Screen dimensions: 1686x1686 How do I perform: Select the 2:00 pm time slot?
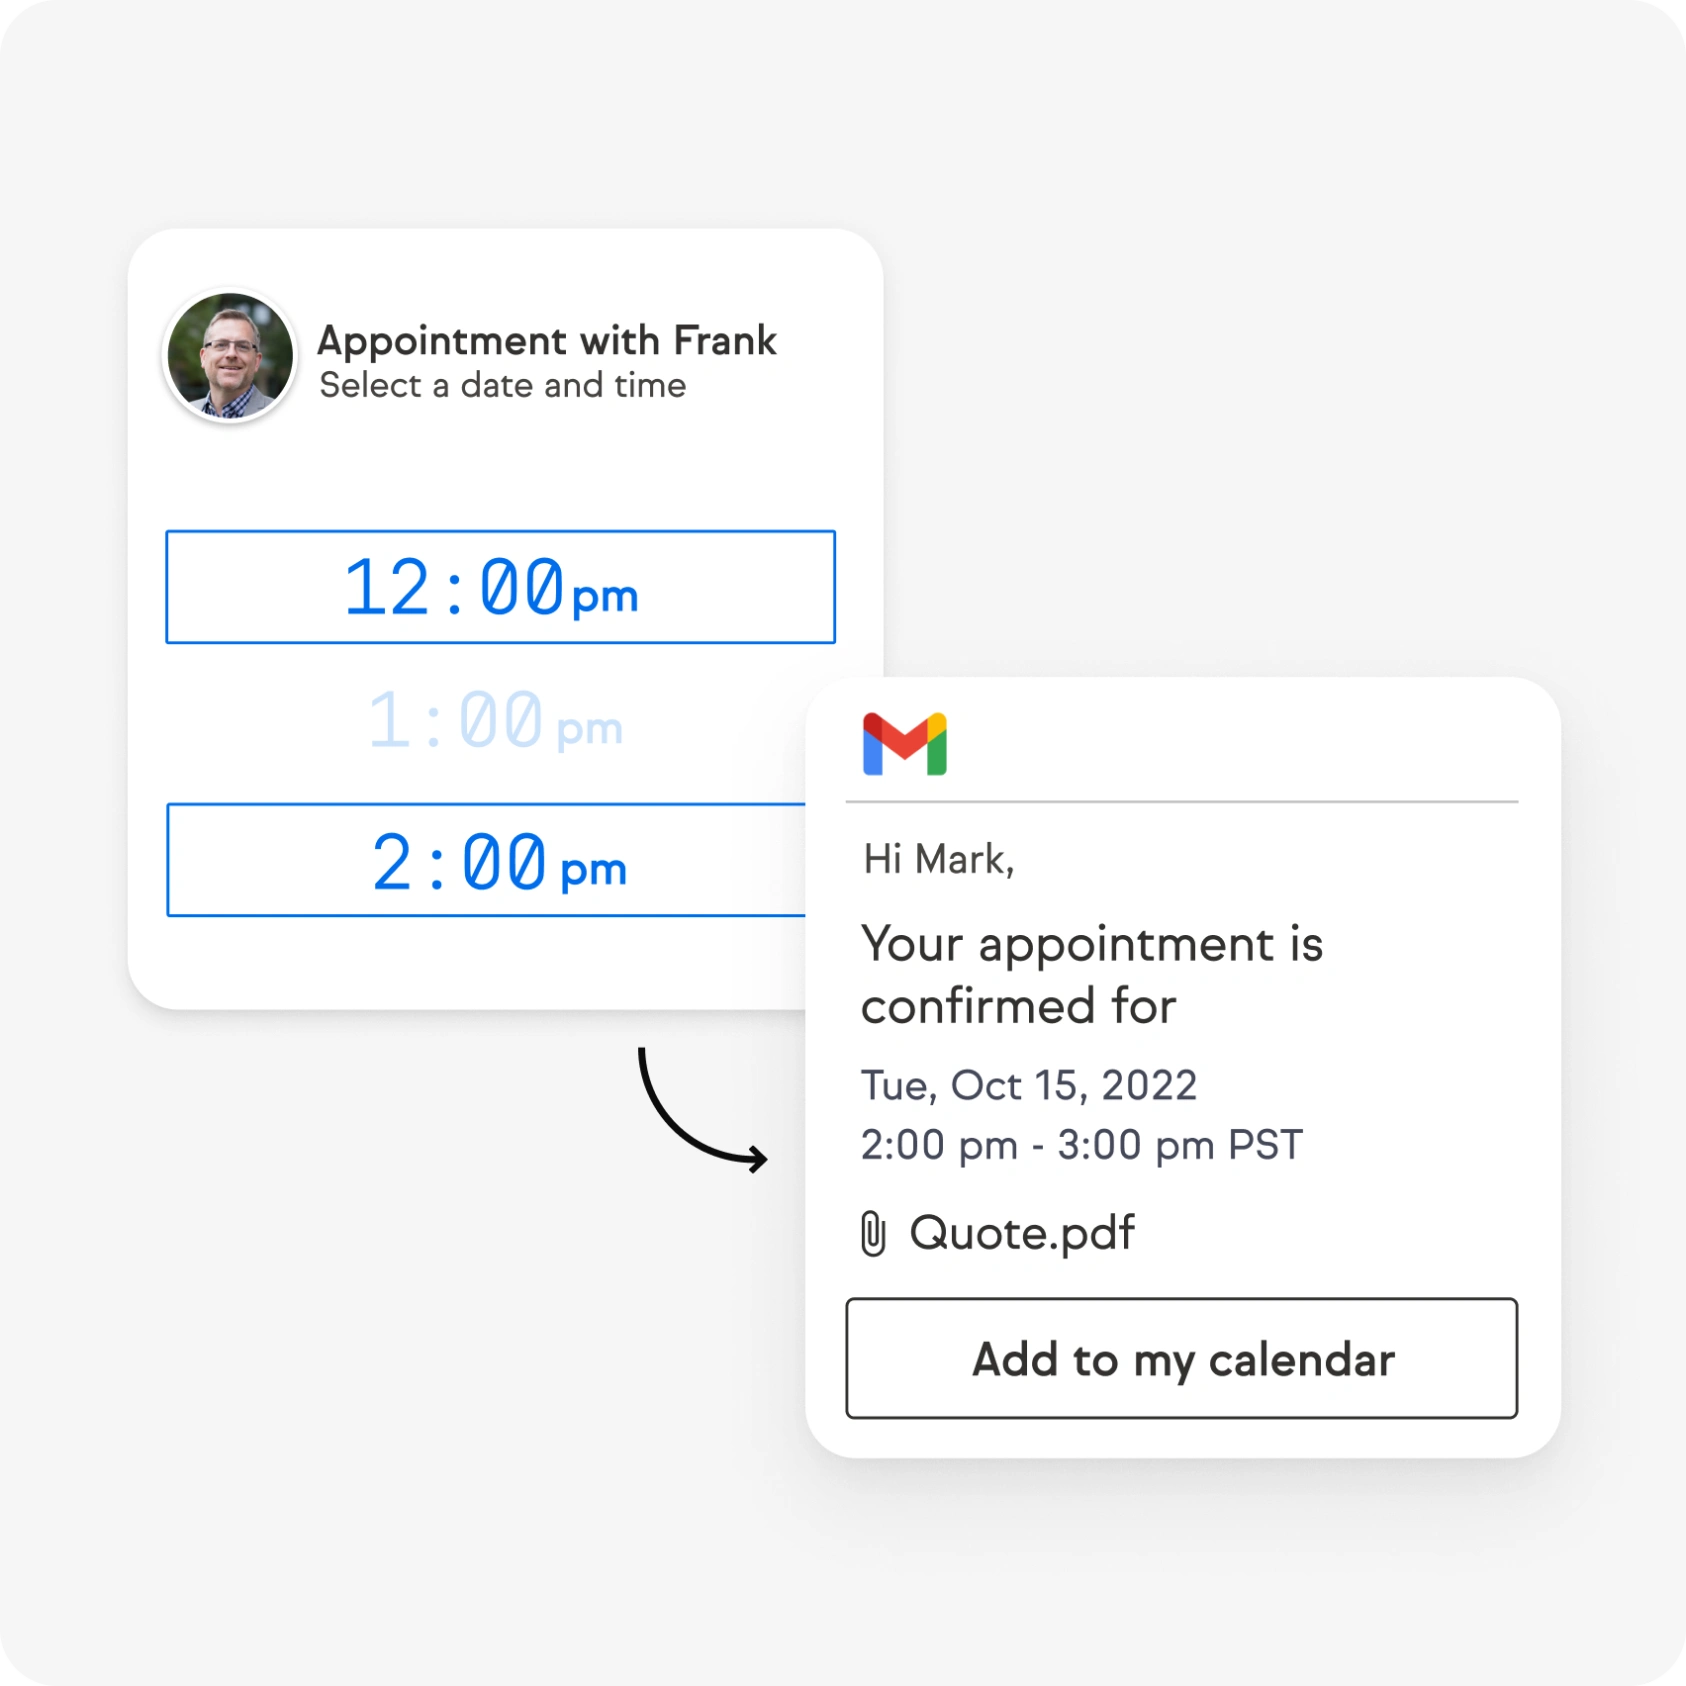pos(486,860)
